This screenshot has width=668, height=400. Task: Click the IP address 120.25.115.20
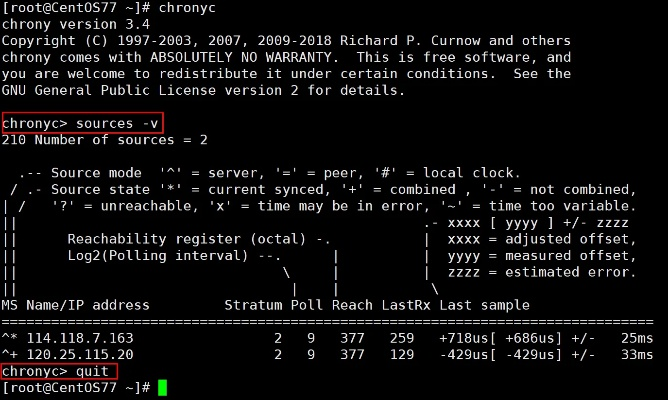coord(80,354)
